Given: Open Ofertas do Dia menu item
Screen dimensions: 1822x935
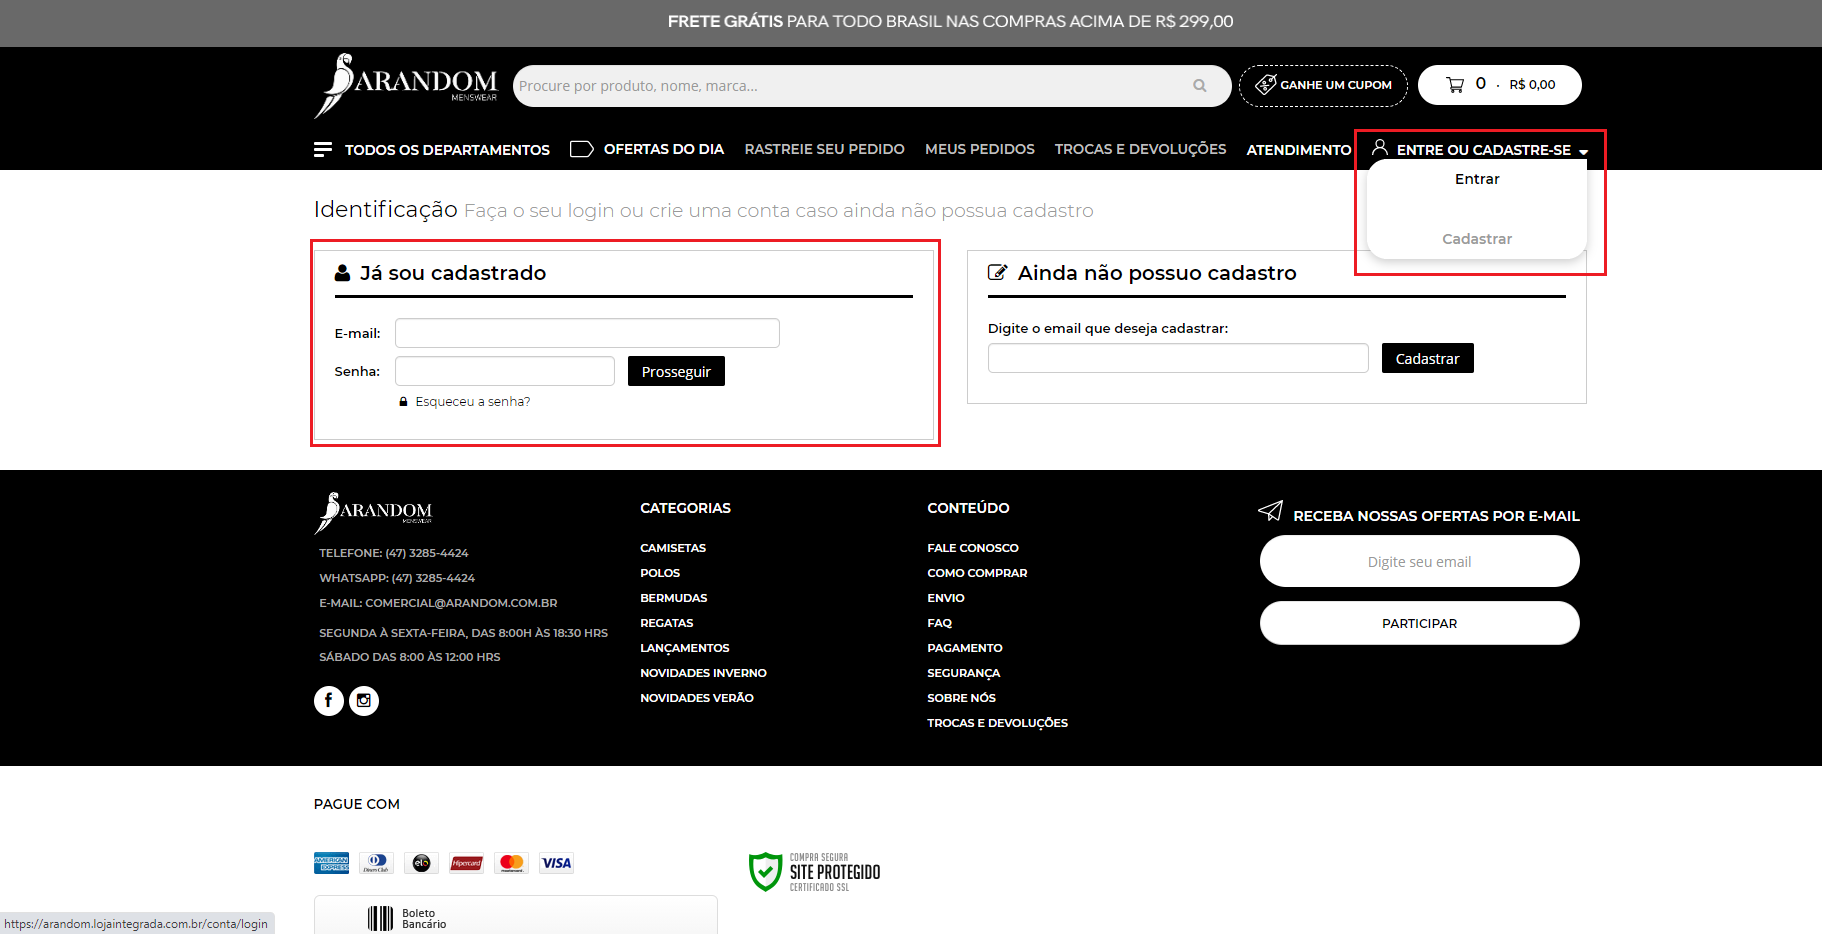Looking at the screenshot, I should pyautogui.click(x=662, y=149).
